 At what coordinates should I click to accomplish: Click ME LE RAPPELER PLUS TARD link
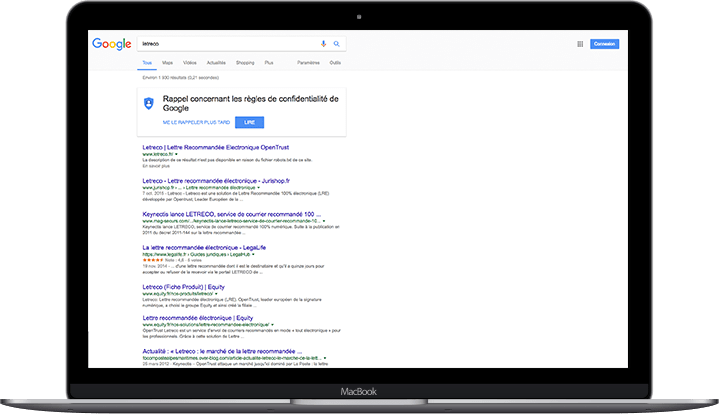(196, 122)
